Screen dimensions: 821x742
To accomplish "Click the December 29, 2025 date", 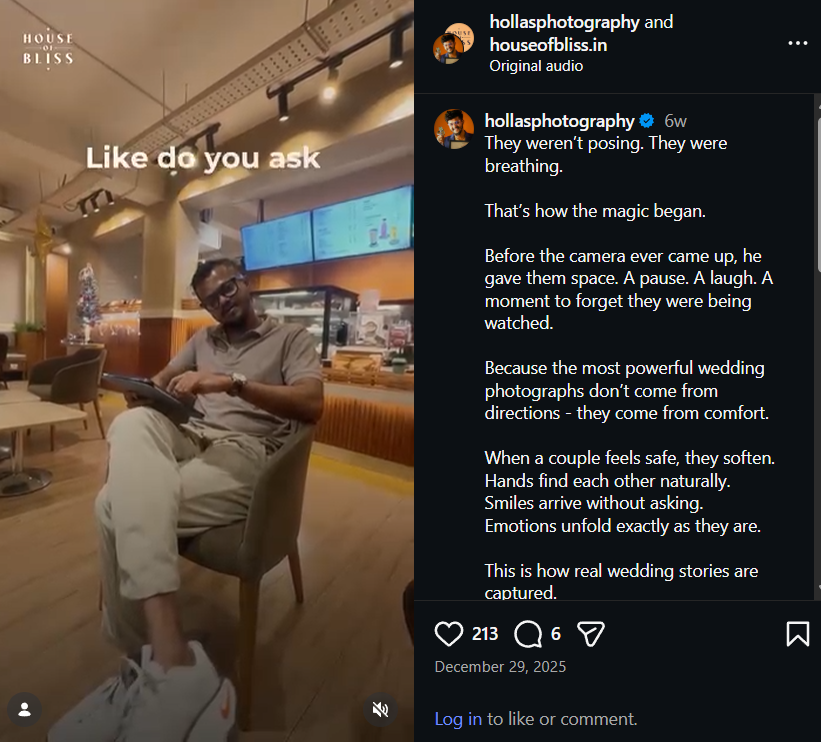I will (500, 667).
